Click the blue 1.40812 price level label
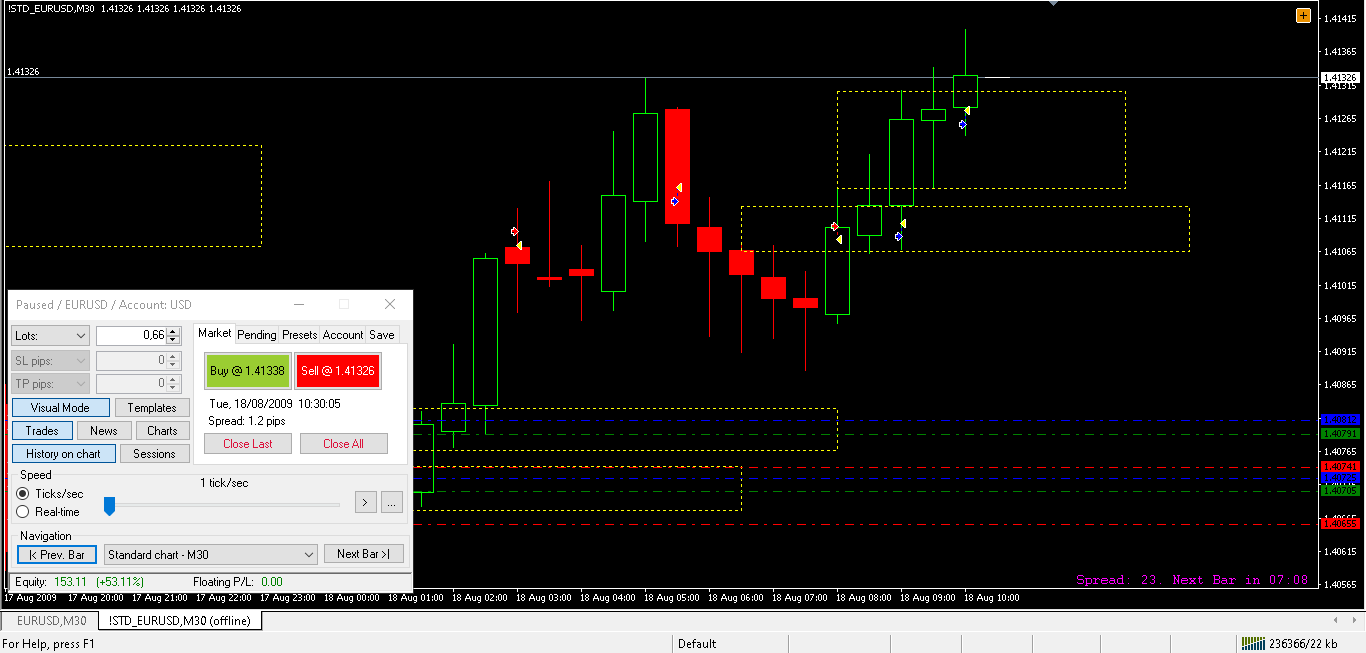This screenshot has height=653, width=1366. click(x=1340, y=420)
